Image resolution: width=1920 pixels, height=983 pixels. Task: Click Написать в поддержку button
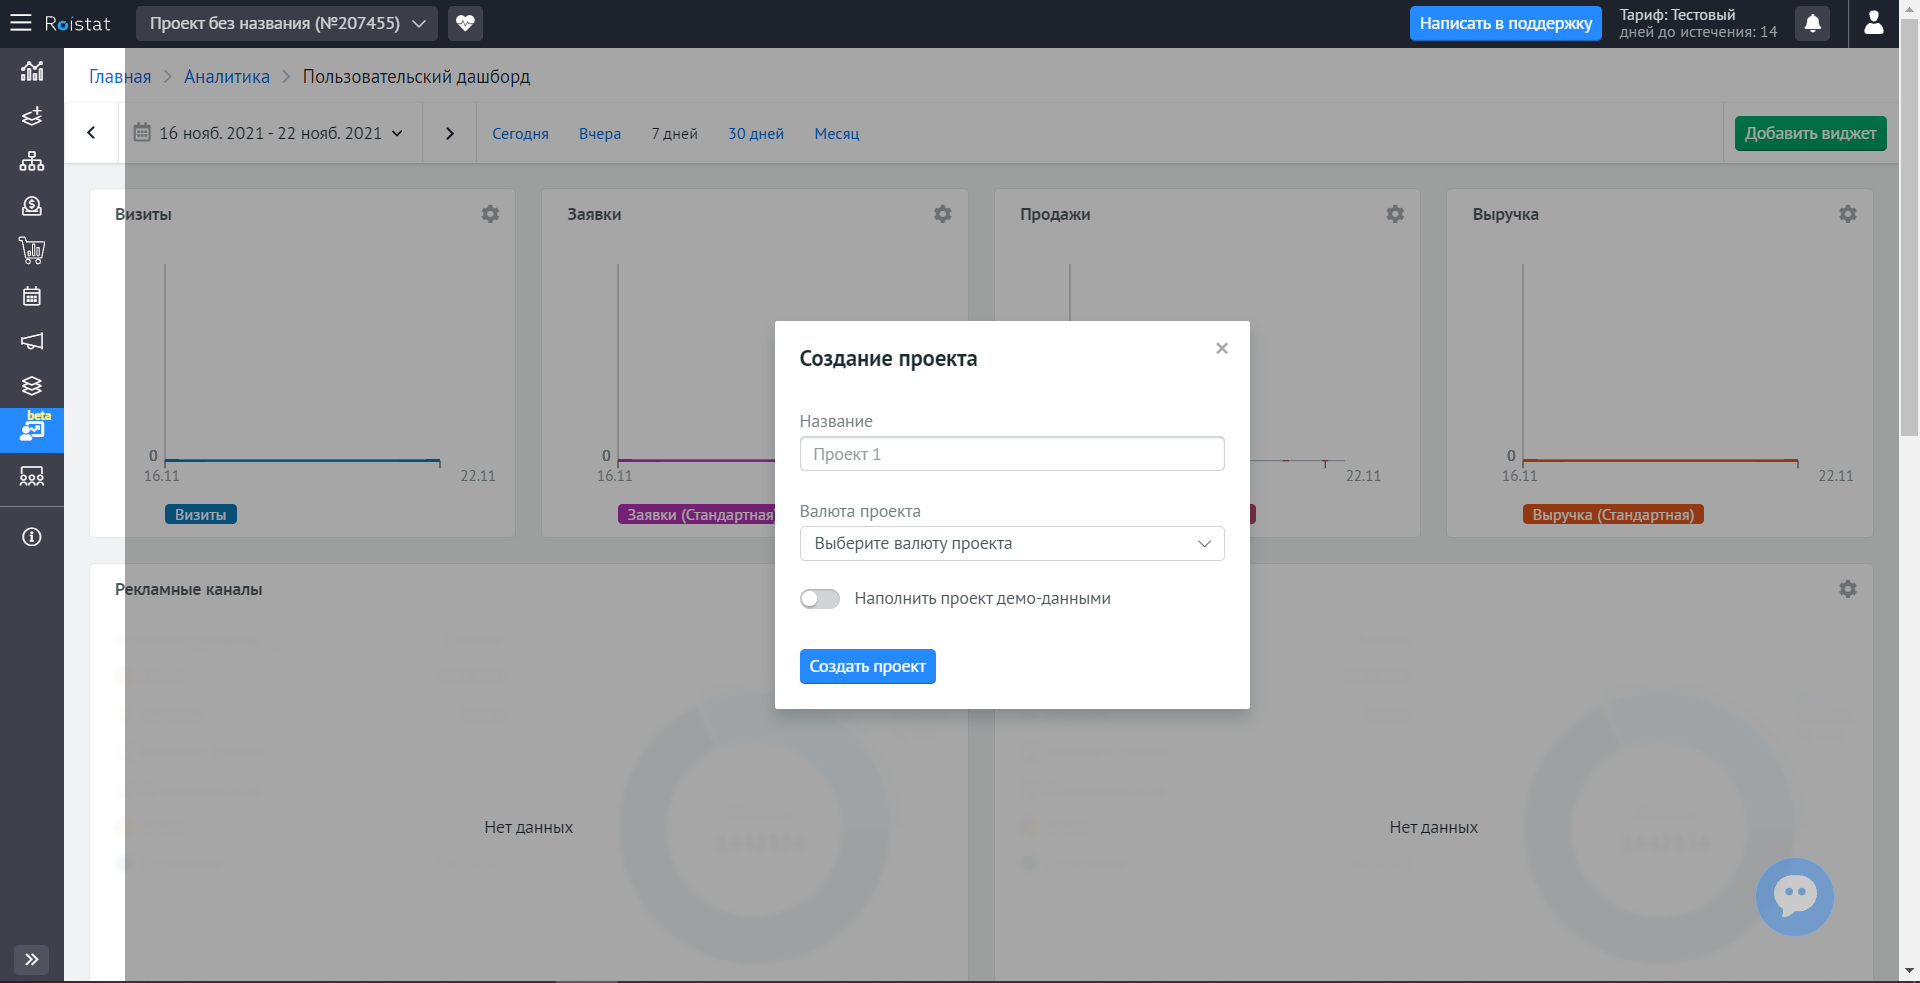pyautogui.click(x=1506, y=23)
